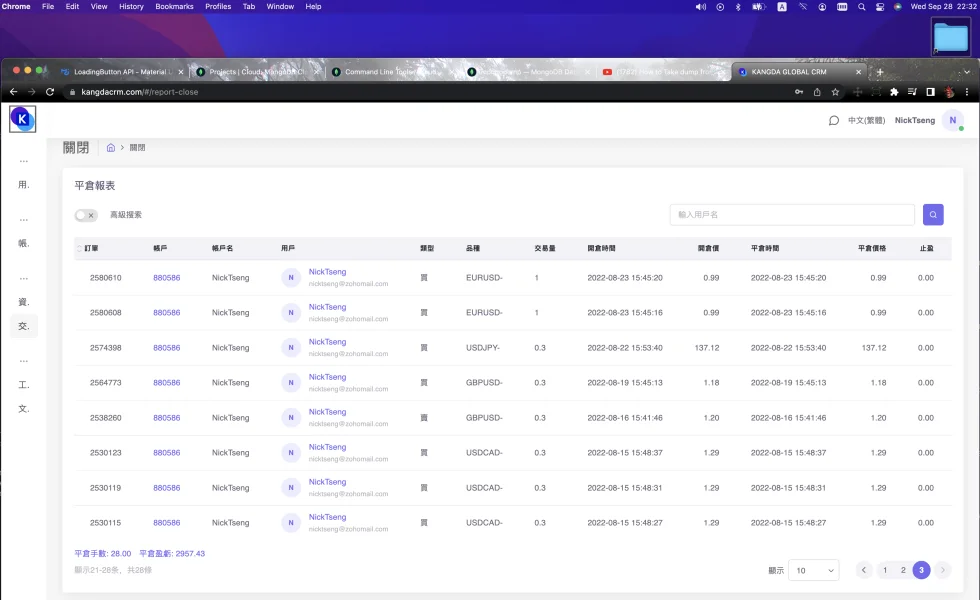Switch to the Command Line Tools browser tab
The width and height of the screenshot is (980, 600).
pos(390,72)
